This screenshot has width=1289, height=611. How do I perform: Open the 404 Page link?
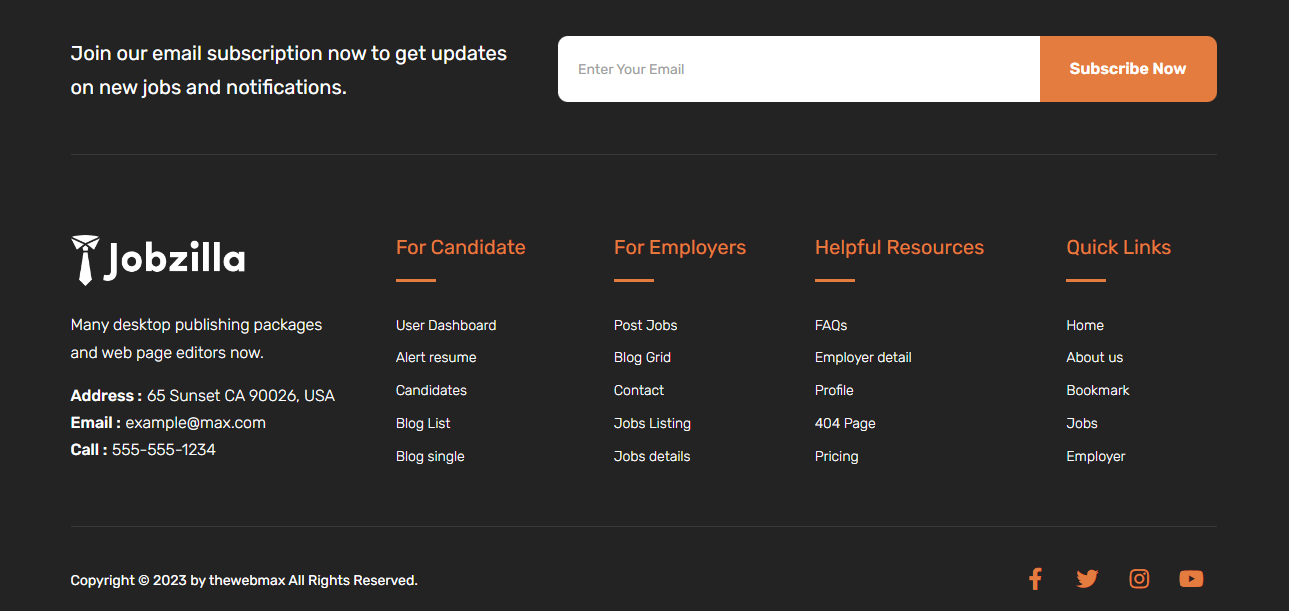click(845, 423)
